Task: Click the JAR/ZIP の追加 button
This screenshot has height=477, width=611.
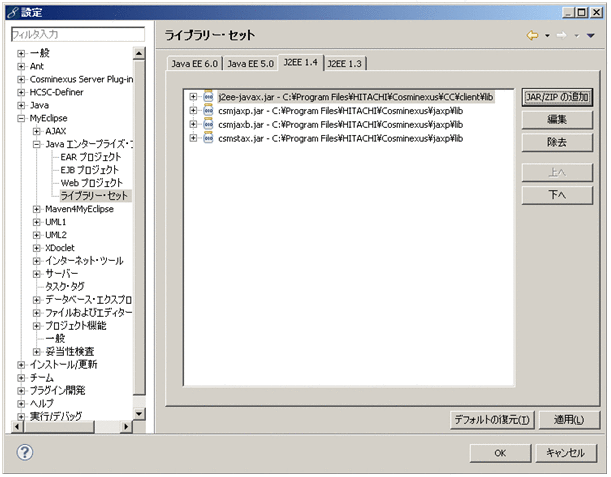Action: tap(557, 97)
